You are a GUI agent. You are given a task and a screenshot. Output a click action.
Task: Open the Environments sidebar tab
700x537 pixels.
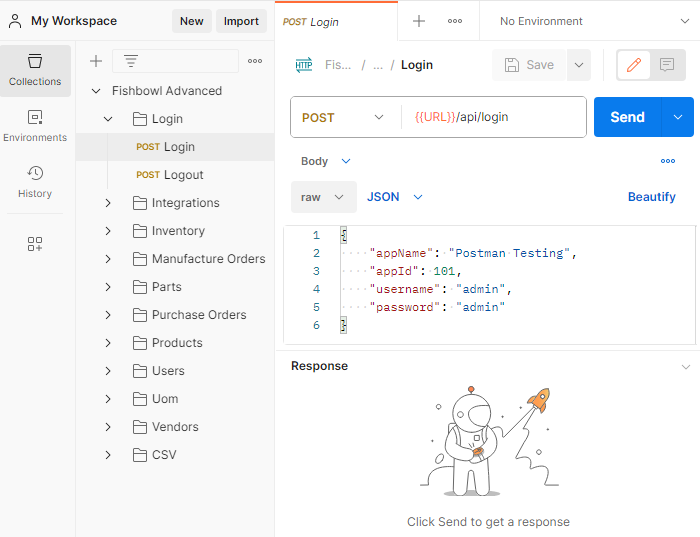[x=35, y=126]
